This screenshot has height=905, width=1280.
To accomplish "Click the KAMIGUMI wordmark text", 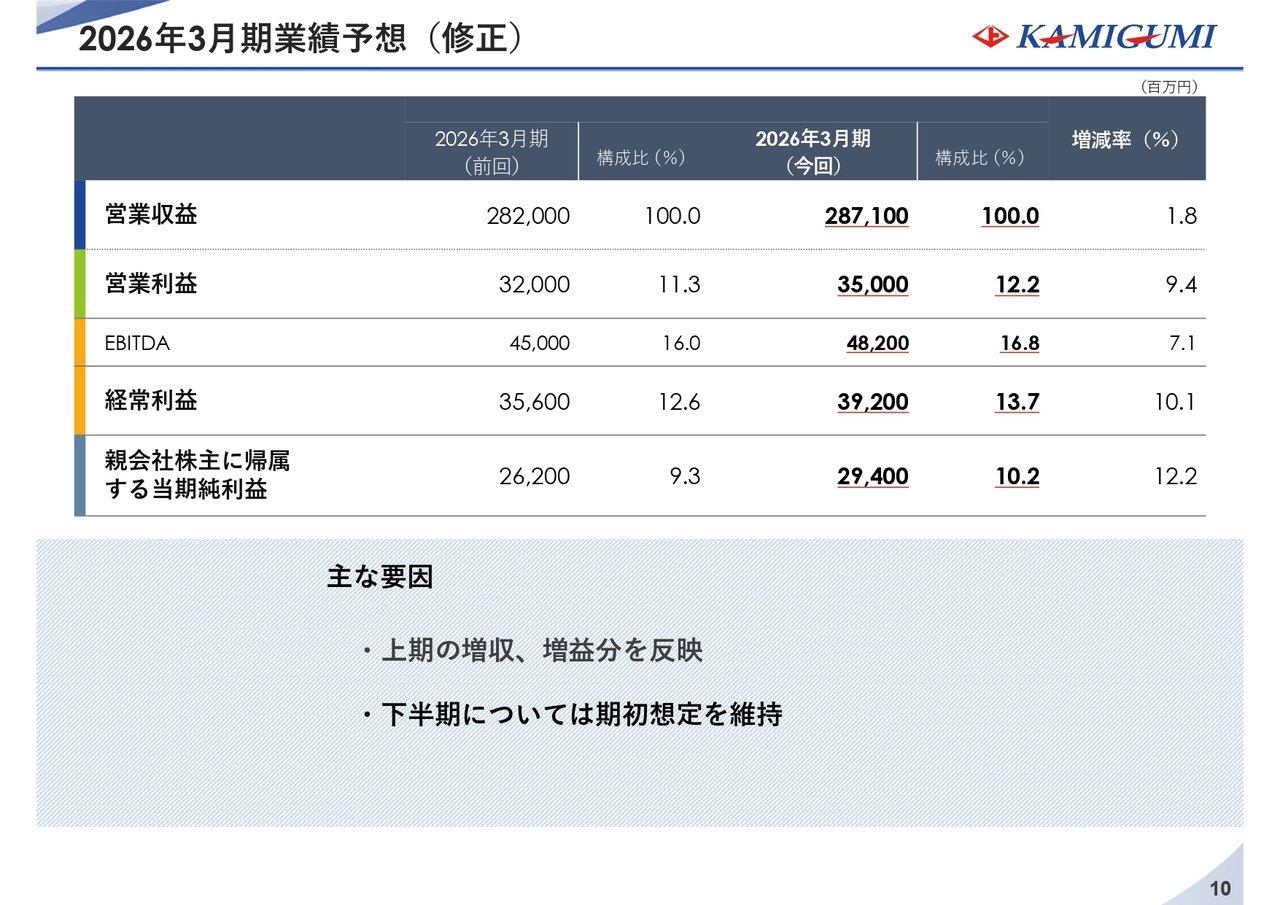I will pyautogui.click(x=1116, y=37).
